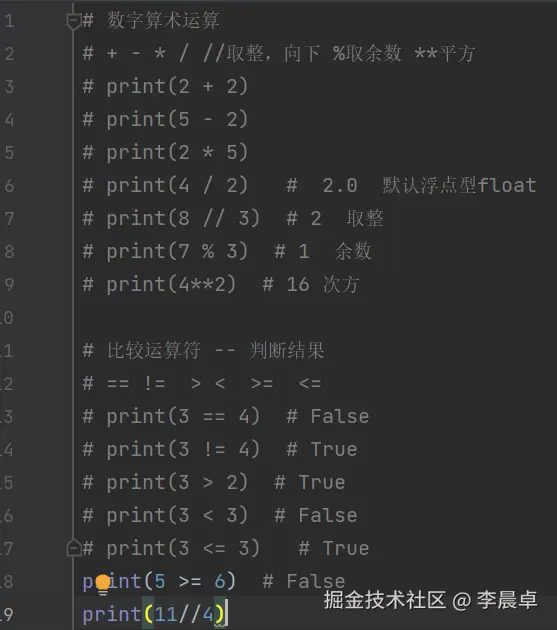Click the '//取整, 向下' operators comment line

(x=278, y=53)
